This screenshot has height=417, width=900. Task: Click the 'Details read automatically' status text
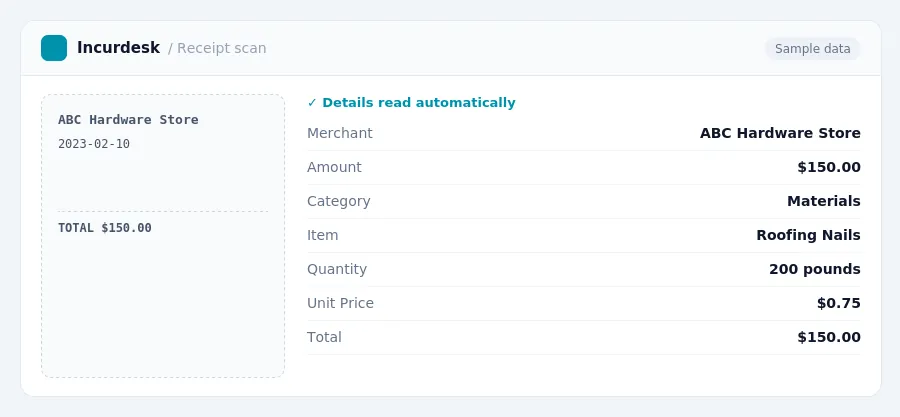(418, 103)
